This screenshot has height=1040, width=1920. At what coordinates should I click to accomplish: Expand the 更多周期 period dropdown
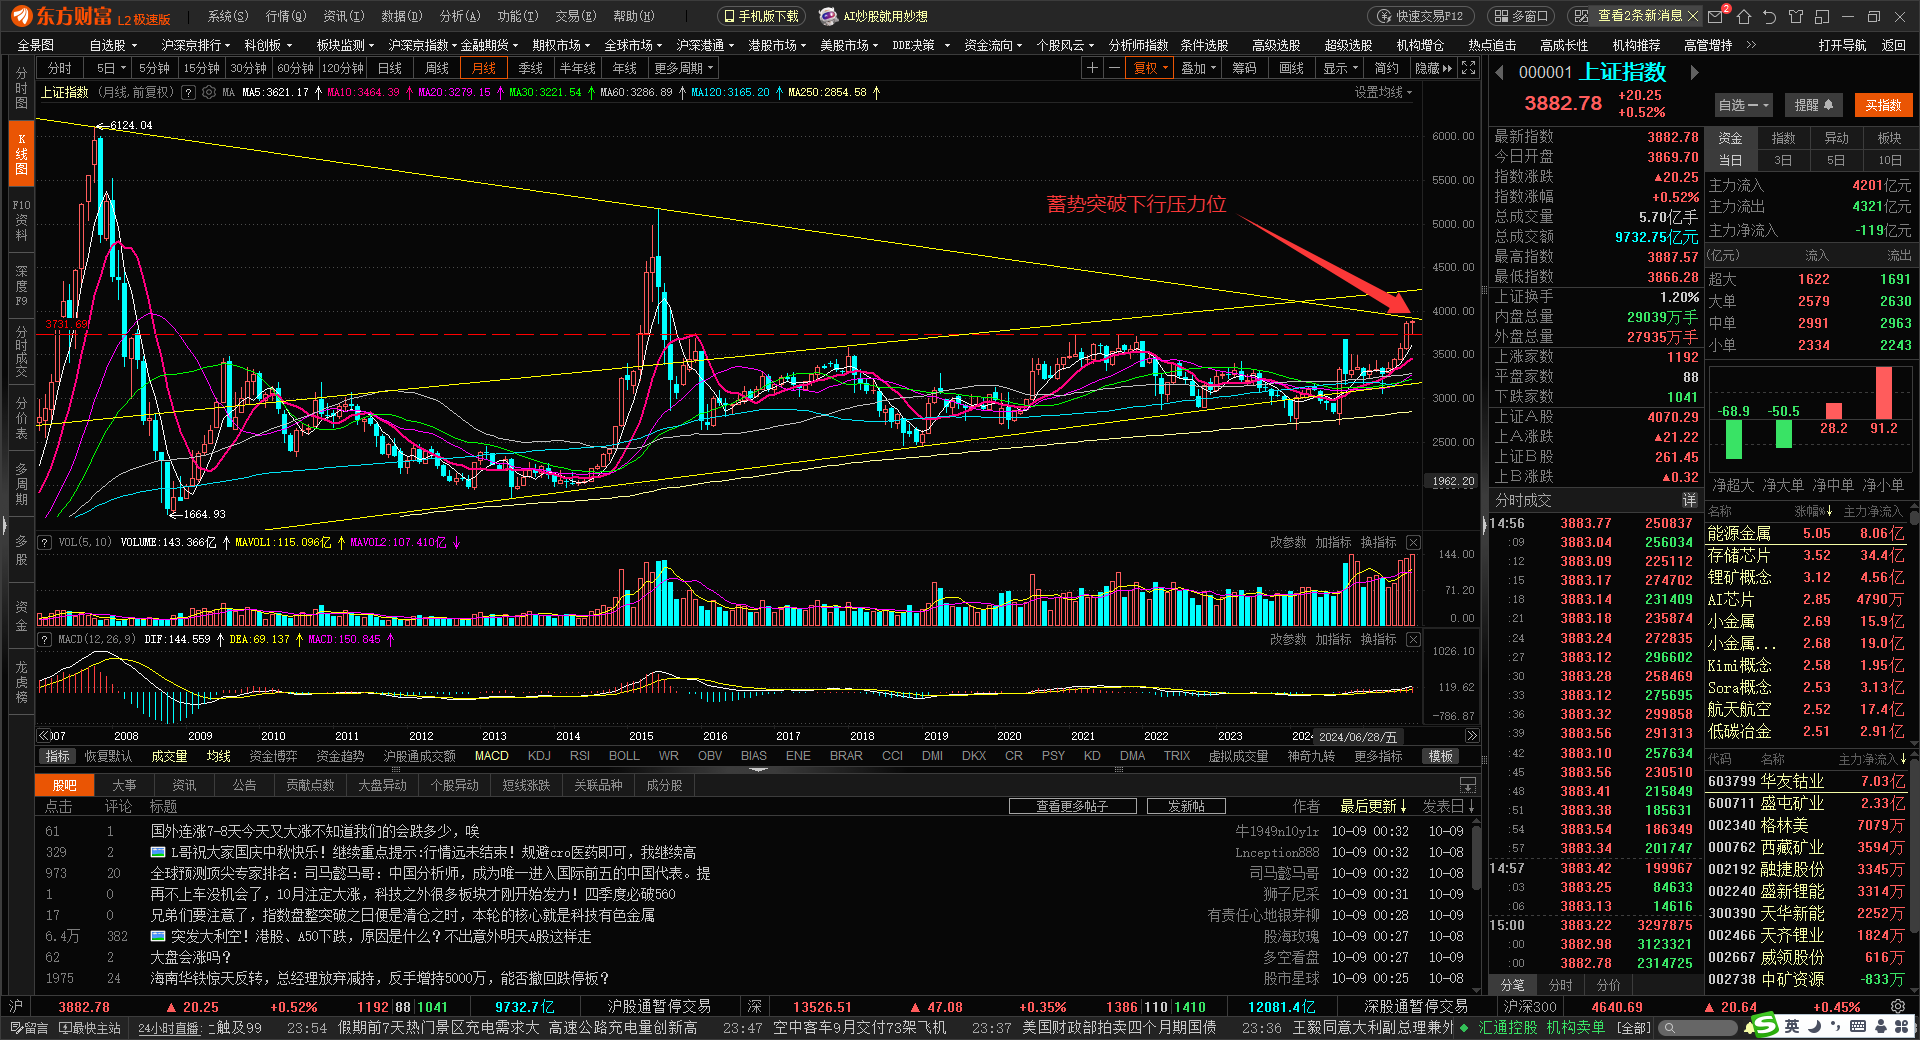pos(683,68)
